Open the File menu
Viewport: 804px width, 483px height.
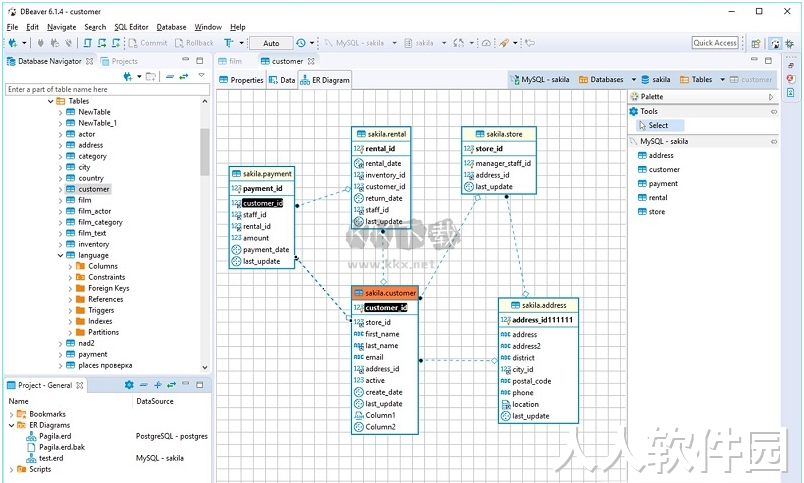[x=12, y=27]
